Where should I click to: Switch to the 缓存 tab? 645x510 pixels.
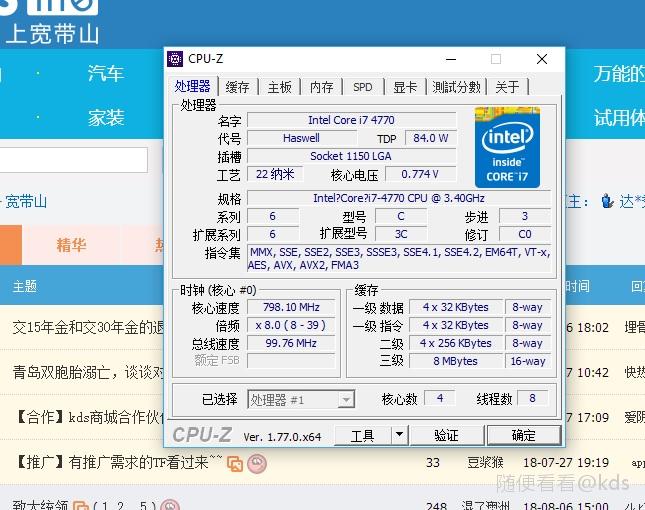coord(237,87)
